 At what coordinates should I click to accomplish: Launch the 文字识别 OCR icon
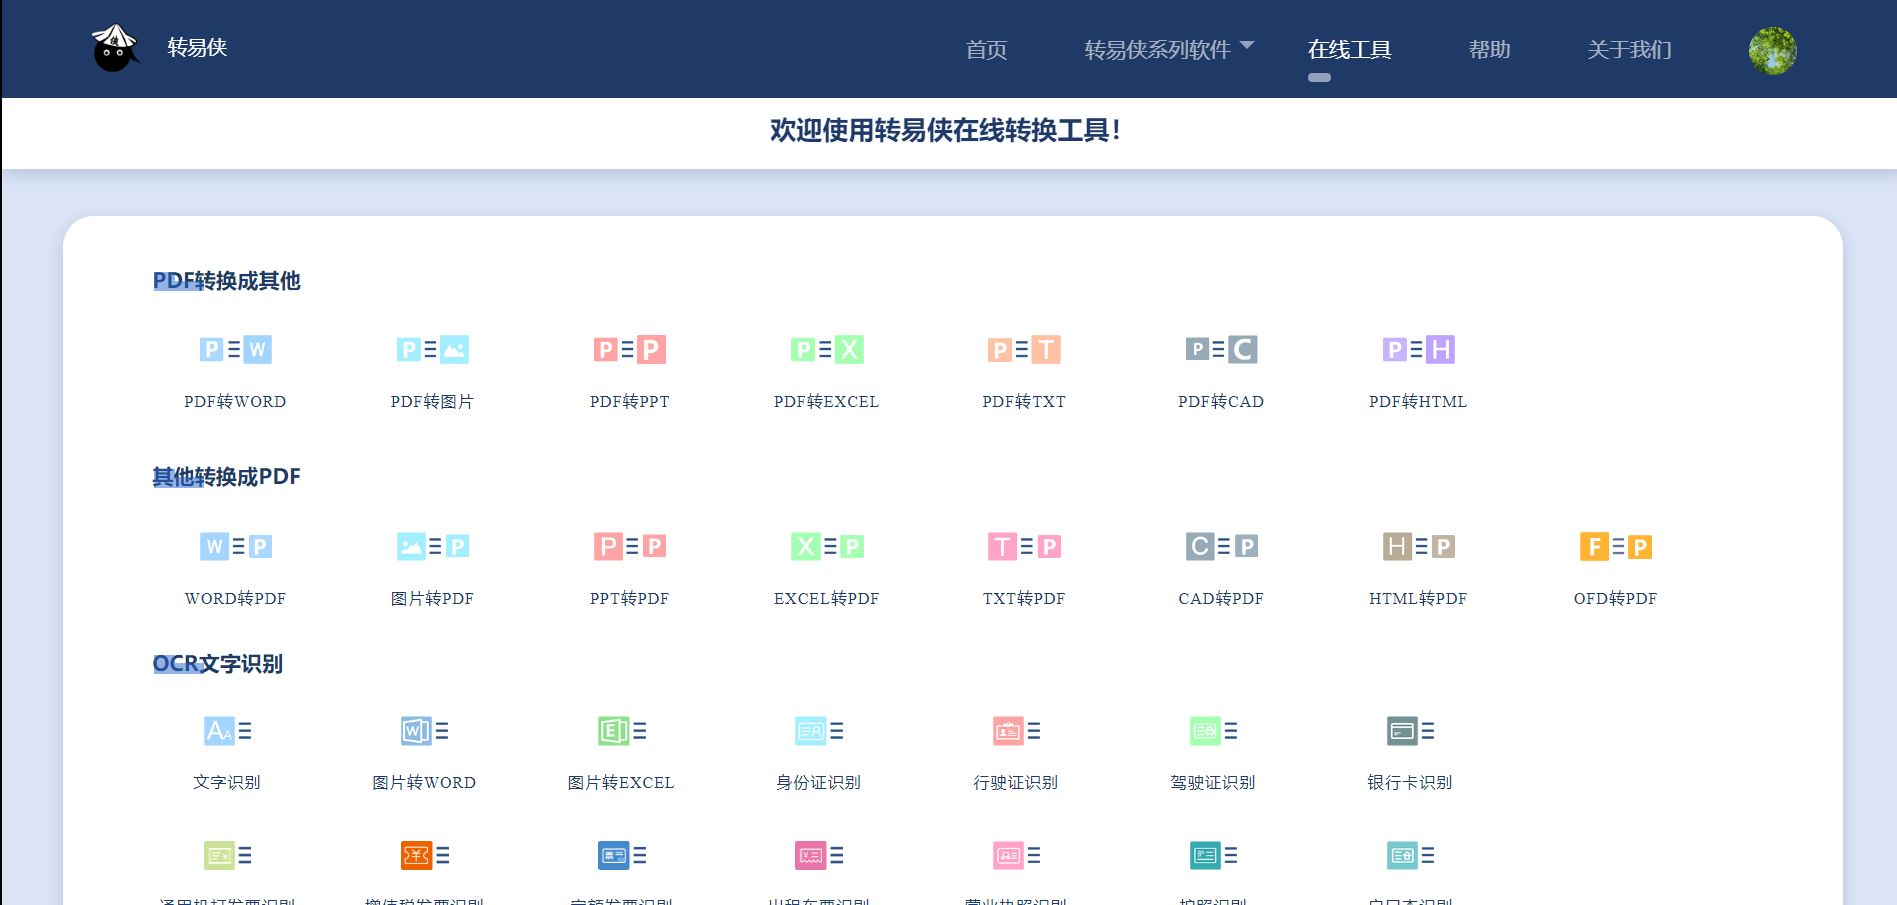click(227, 731)
